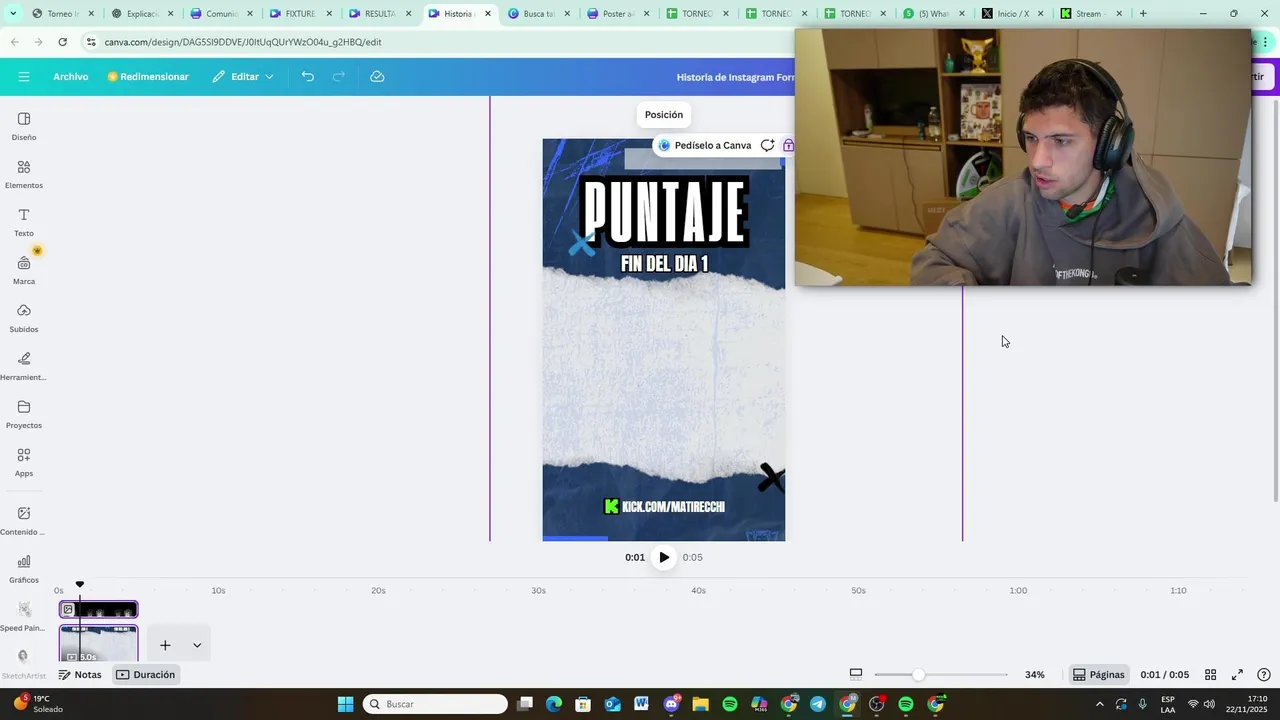Open the Proyectos folder panel
Screen dimensions: 1280x720
(24, 414)
